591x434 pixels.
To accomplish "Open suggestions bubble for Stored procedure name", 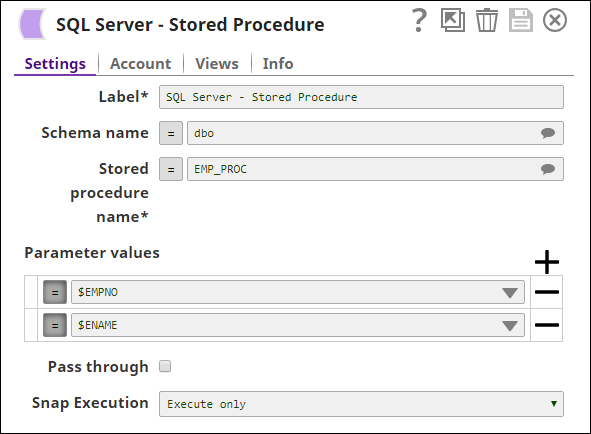I will tap(548, 169).
